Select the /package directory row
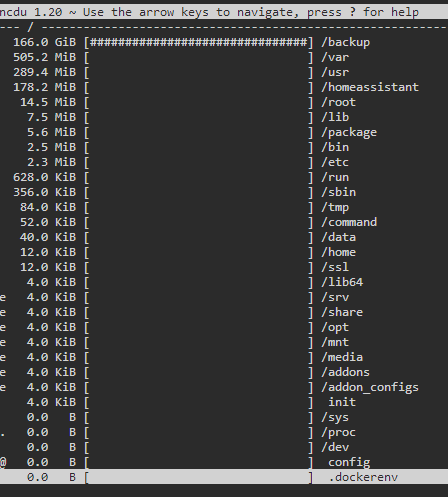Screen dimensions: 448x497 pyautogui.click(x=224, y=132)
